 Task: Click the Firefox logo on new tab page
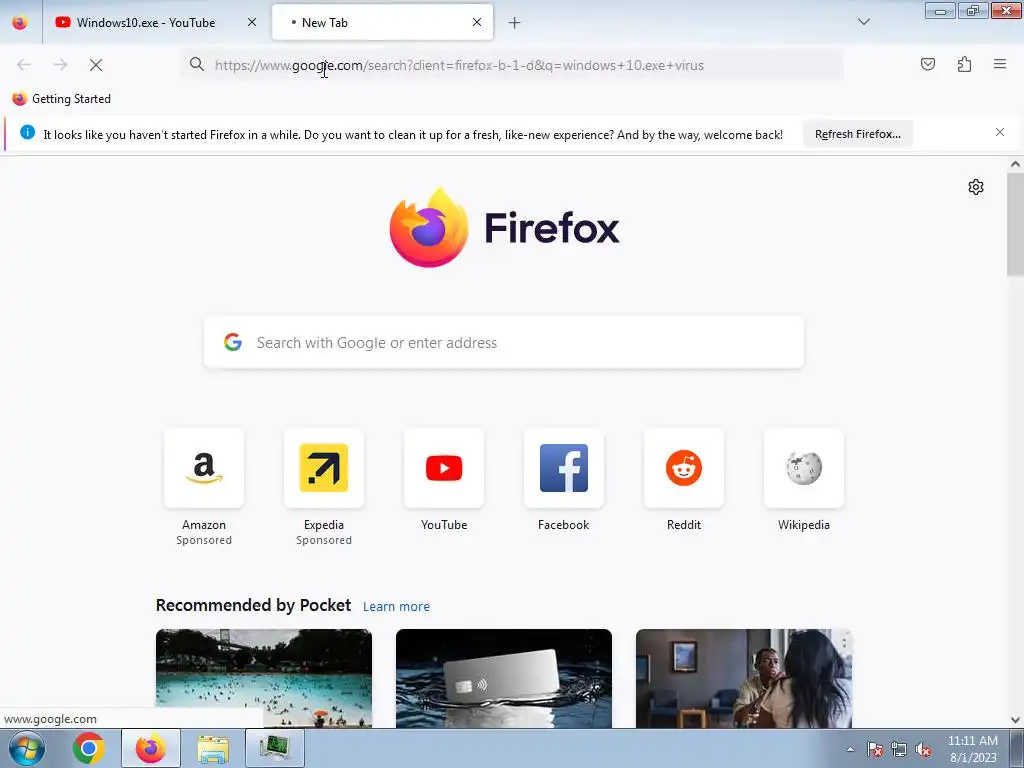(504, 228)
